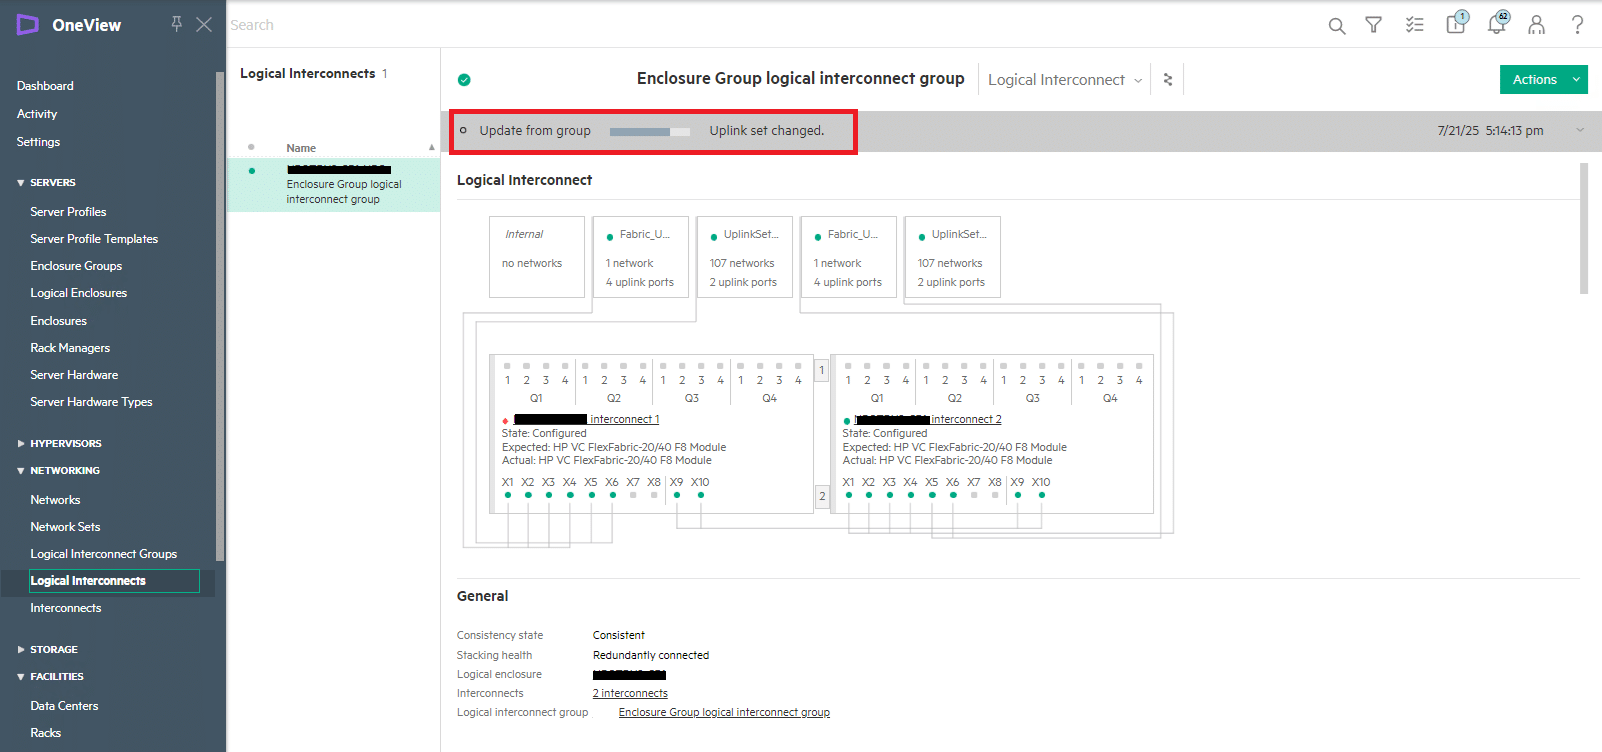
Task: Go to Server Hardware
Action: click(x=74, y=375)
